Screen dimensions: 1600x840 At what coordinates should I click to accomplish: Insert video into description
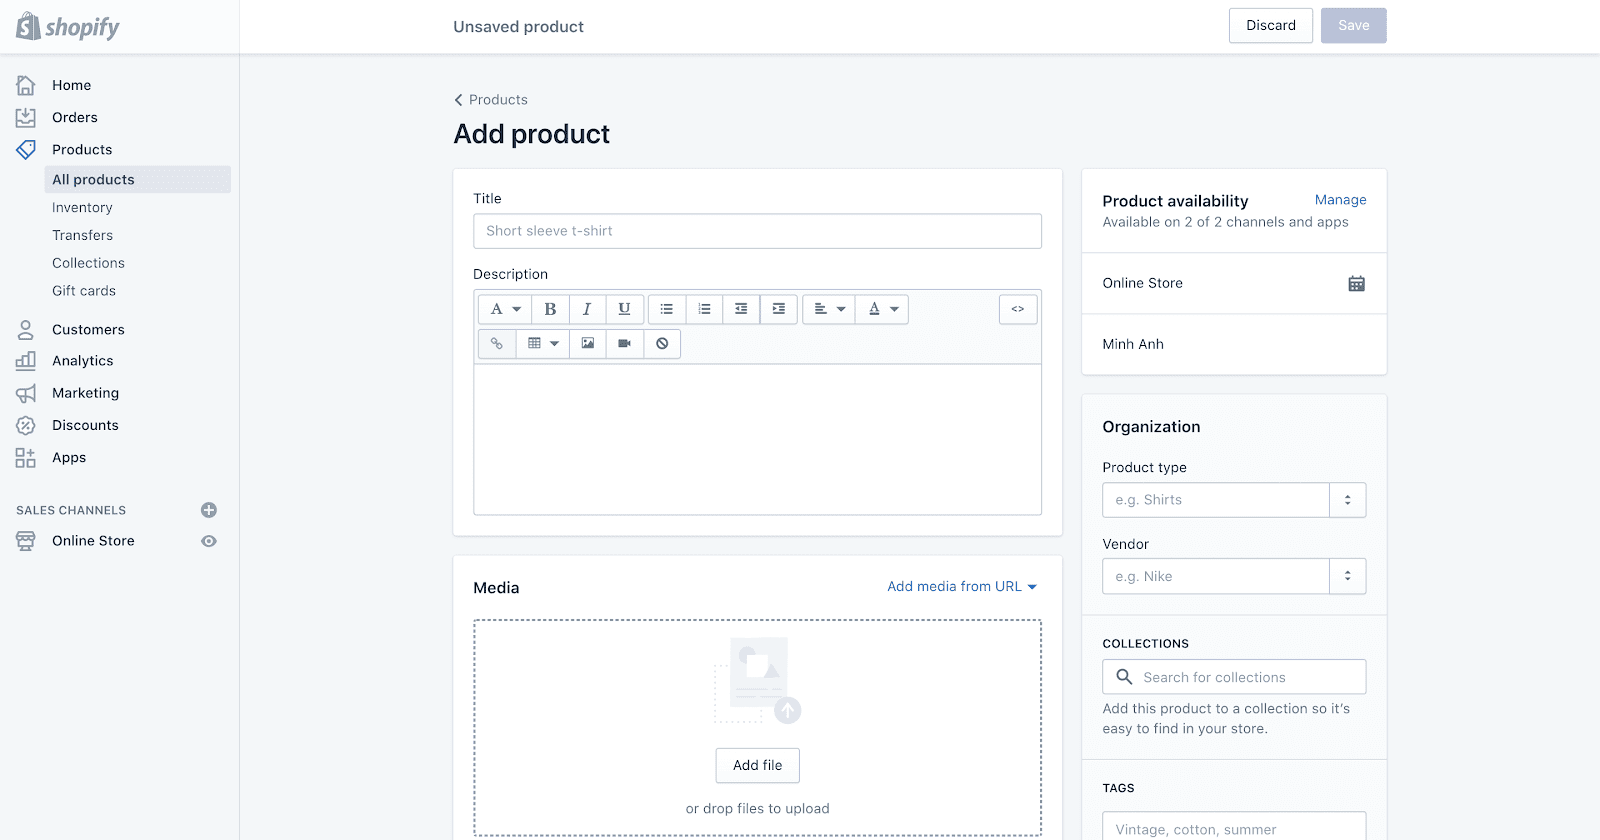(625, 343)
